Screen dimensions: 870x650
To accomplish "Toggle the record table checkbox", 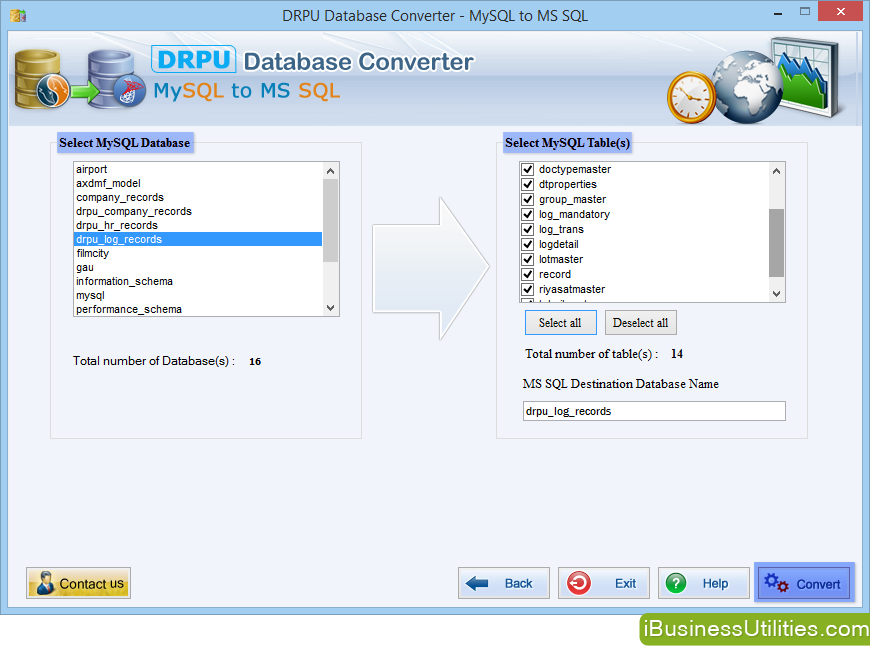I will [528, 274].
